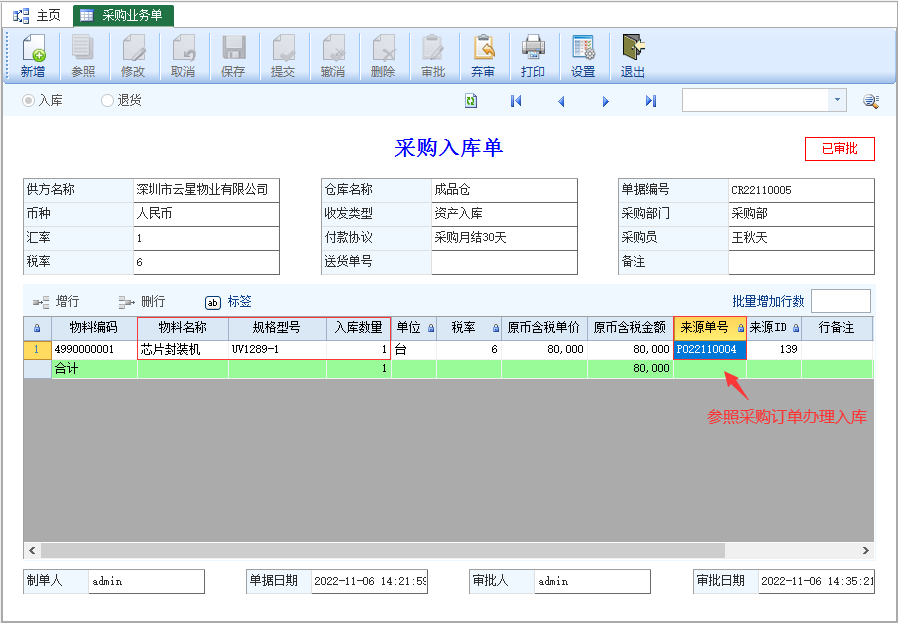
Task: Click the 税率 column header
Action: (468, 328)
